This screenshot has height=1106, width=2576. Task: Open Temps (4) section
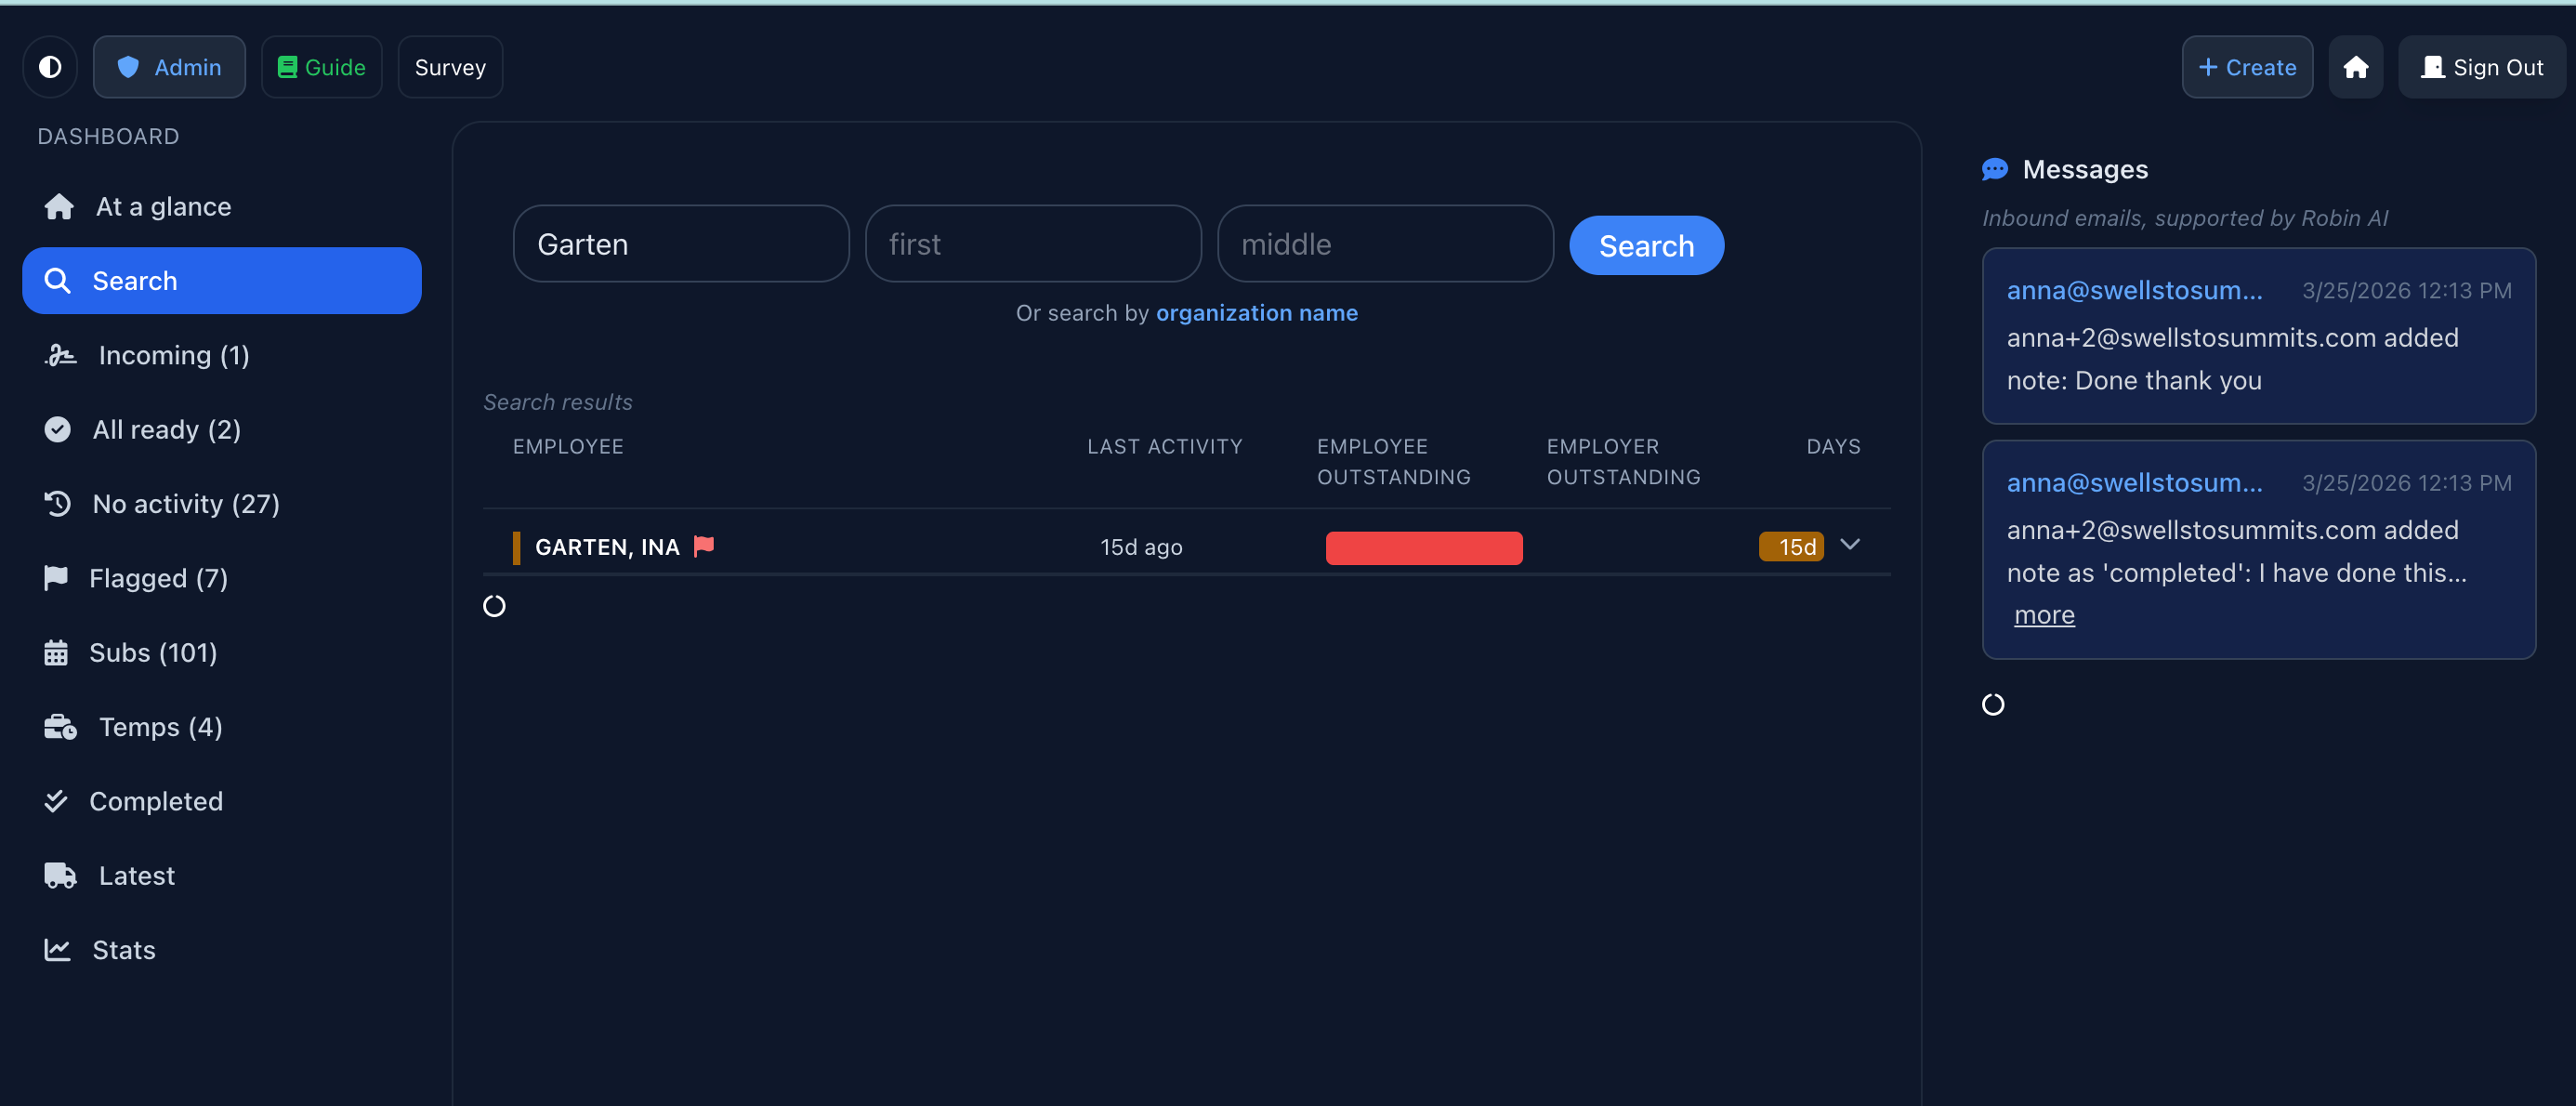coord(160,727)
